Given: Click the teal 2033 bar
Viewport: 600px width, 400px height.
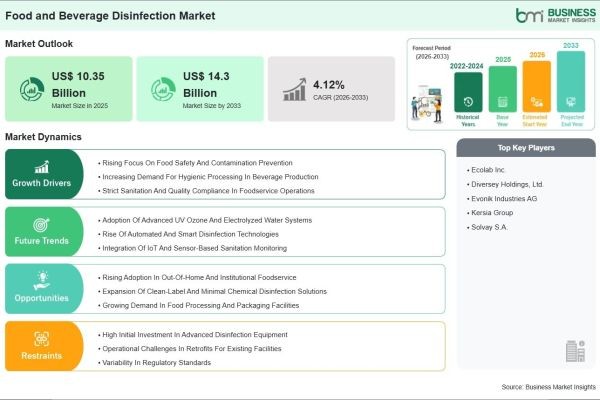Looking at the screenshot, I should coord(571,82).
